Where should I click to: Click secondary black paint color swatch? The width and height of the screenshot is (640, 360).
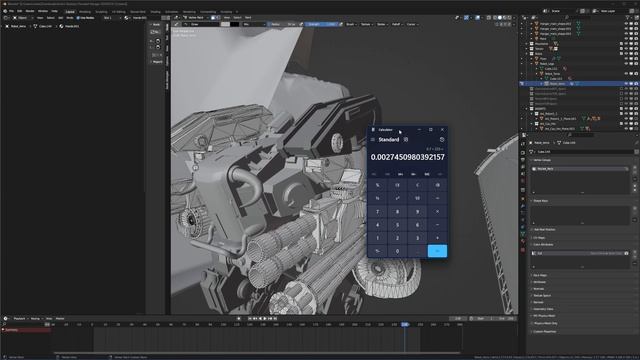click(235, 24)
